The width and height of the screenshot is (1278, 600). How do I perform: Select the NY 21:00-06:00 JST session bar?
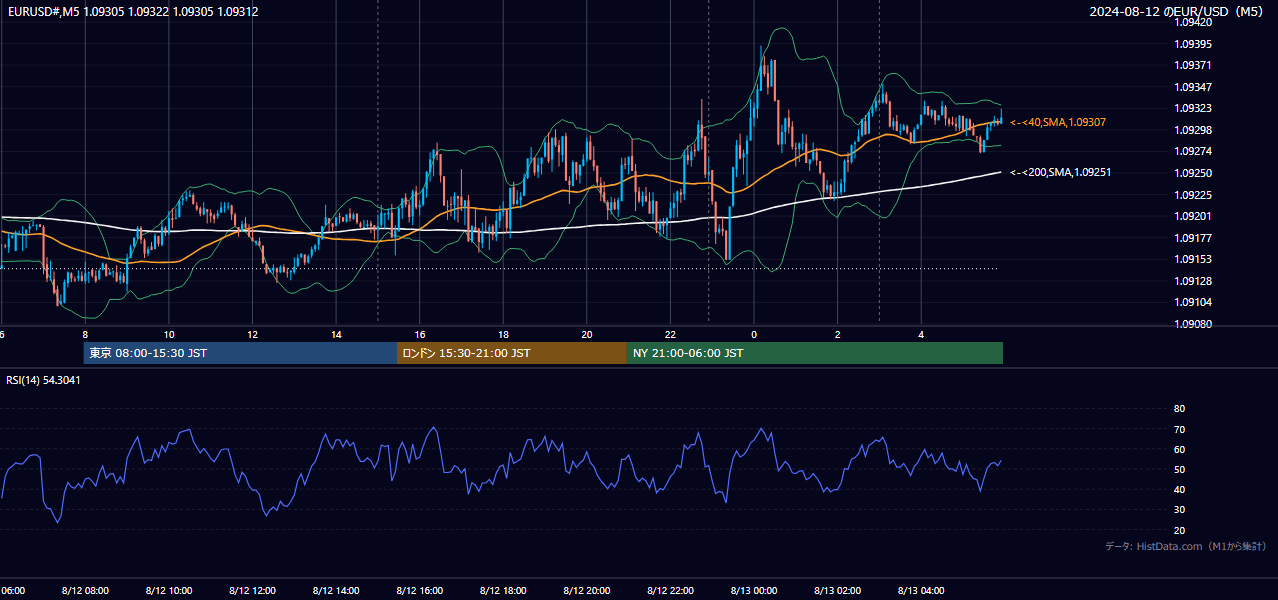click(815, 353)
